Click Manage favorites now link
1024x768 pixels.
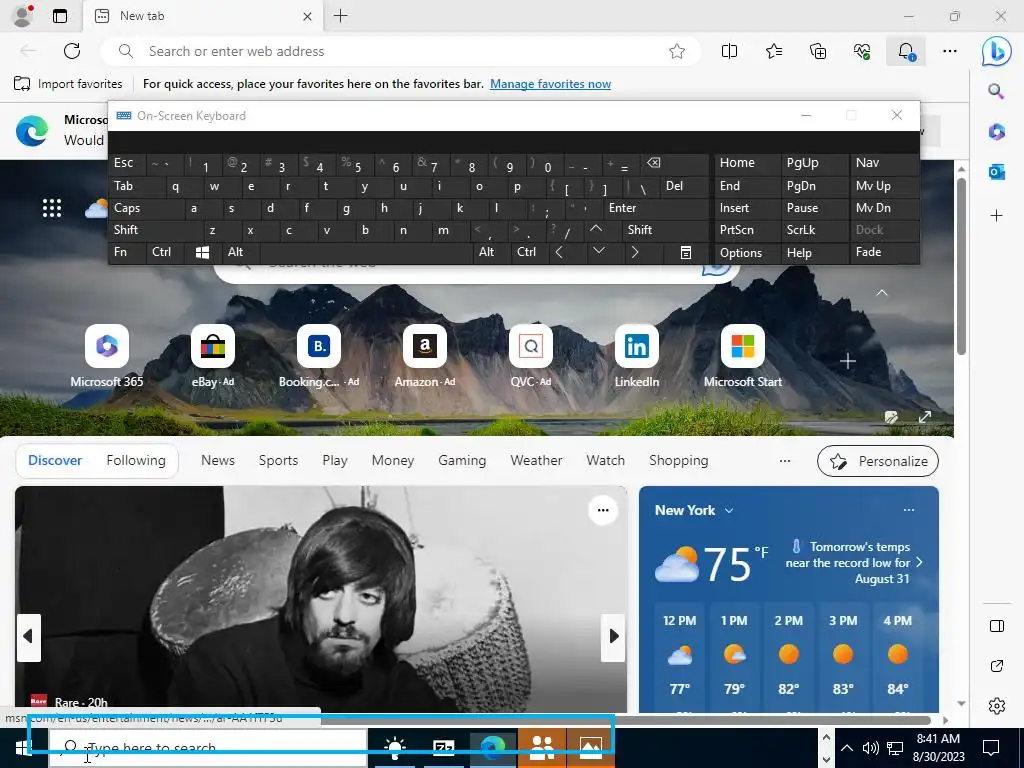[x=551, y=84]
